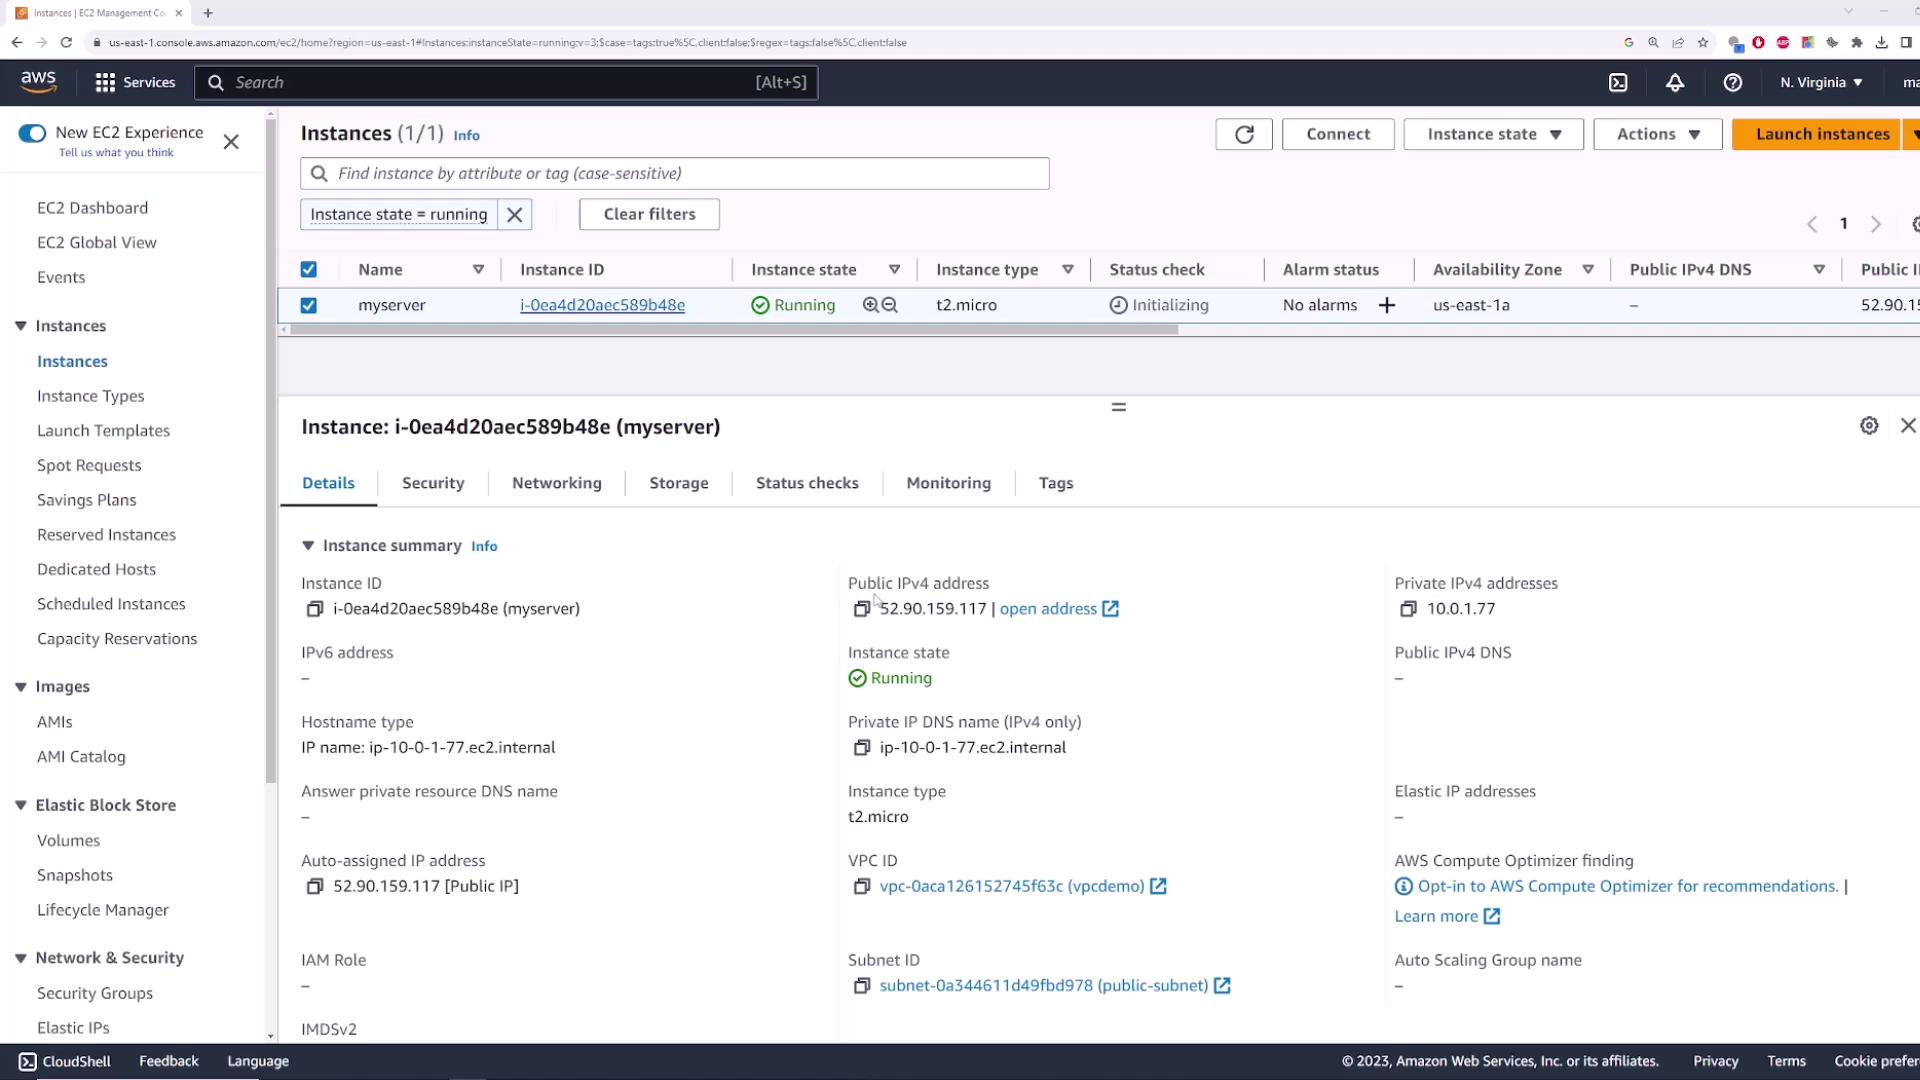Collapse the Instance summary section
Image resolution: width=1920 pixels, height=1080 pixels.
coord(308,546)
